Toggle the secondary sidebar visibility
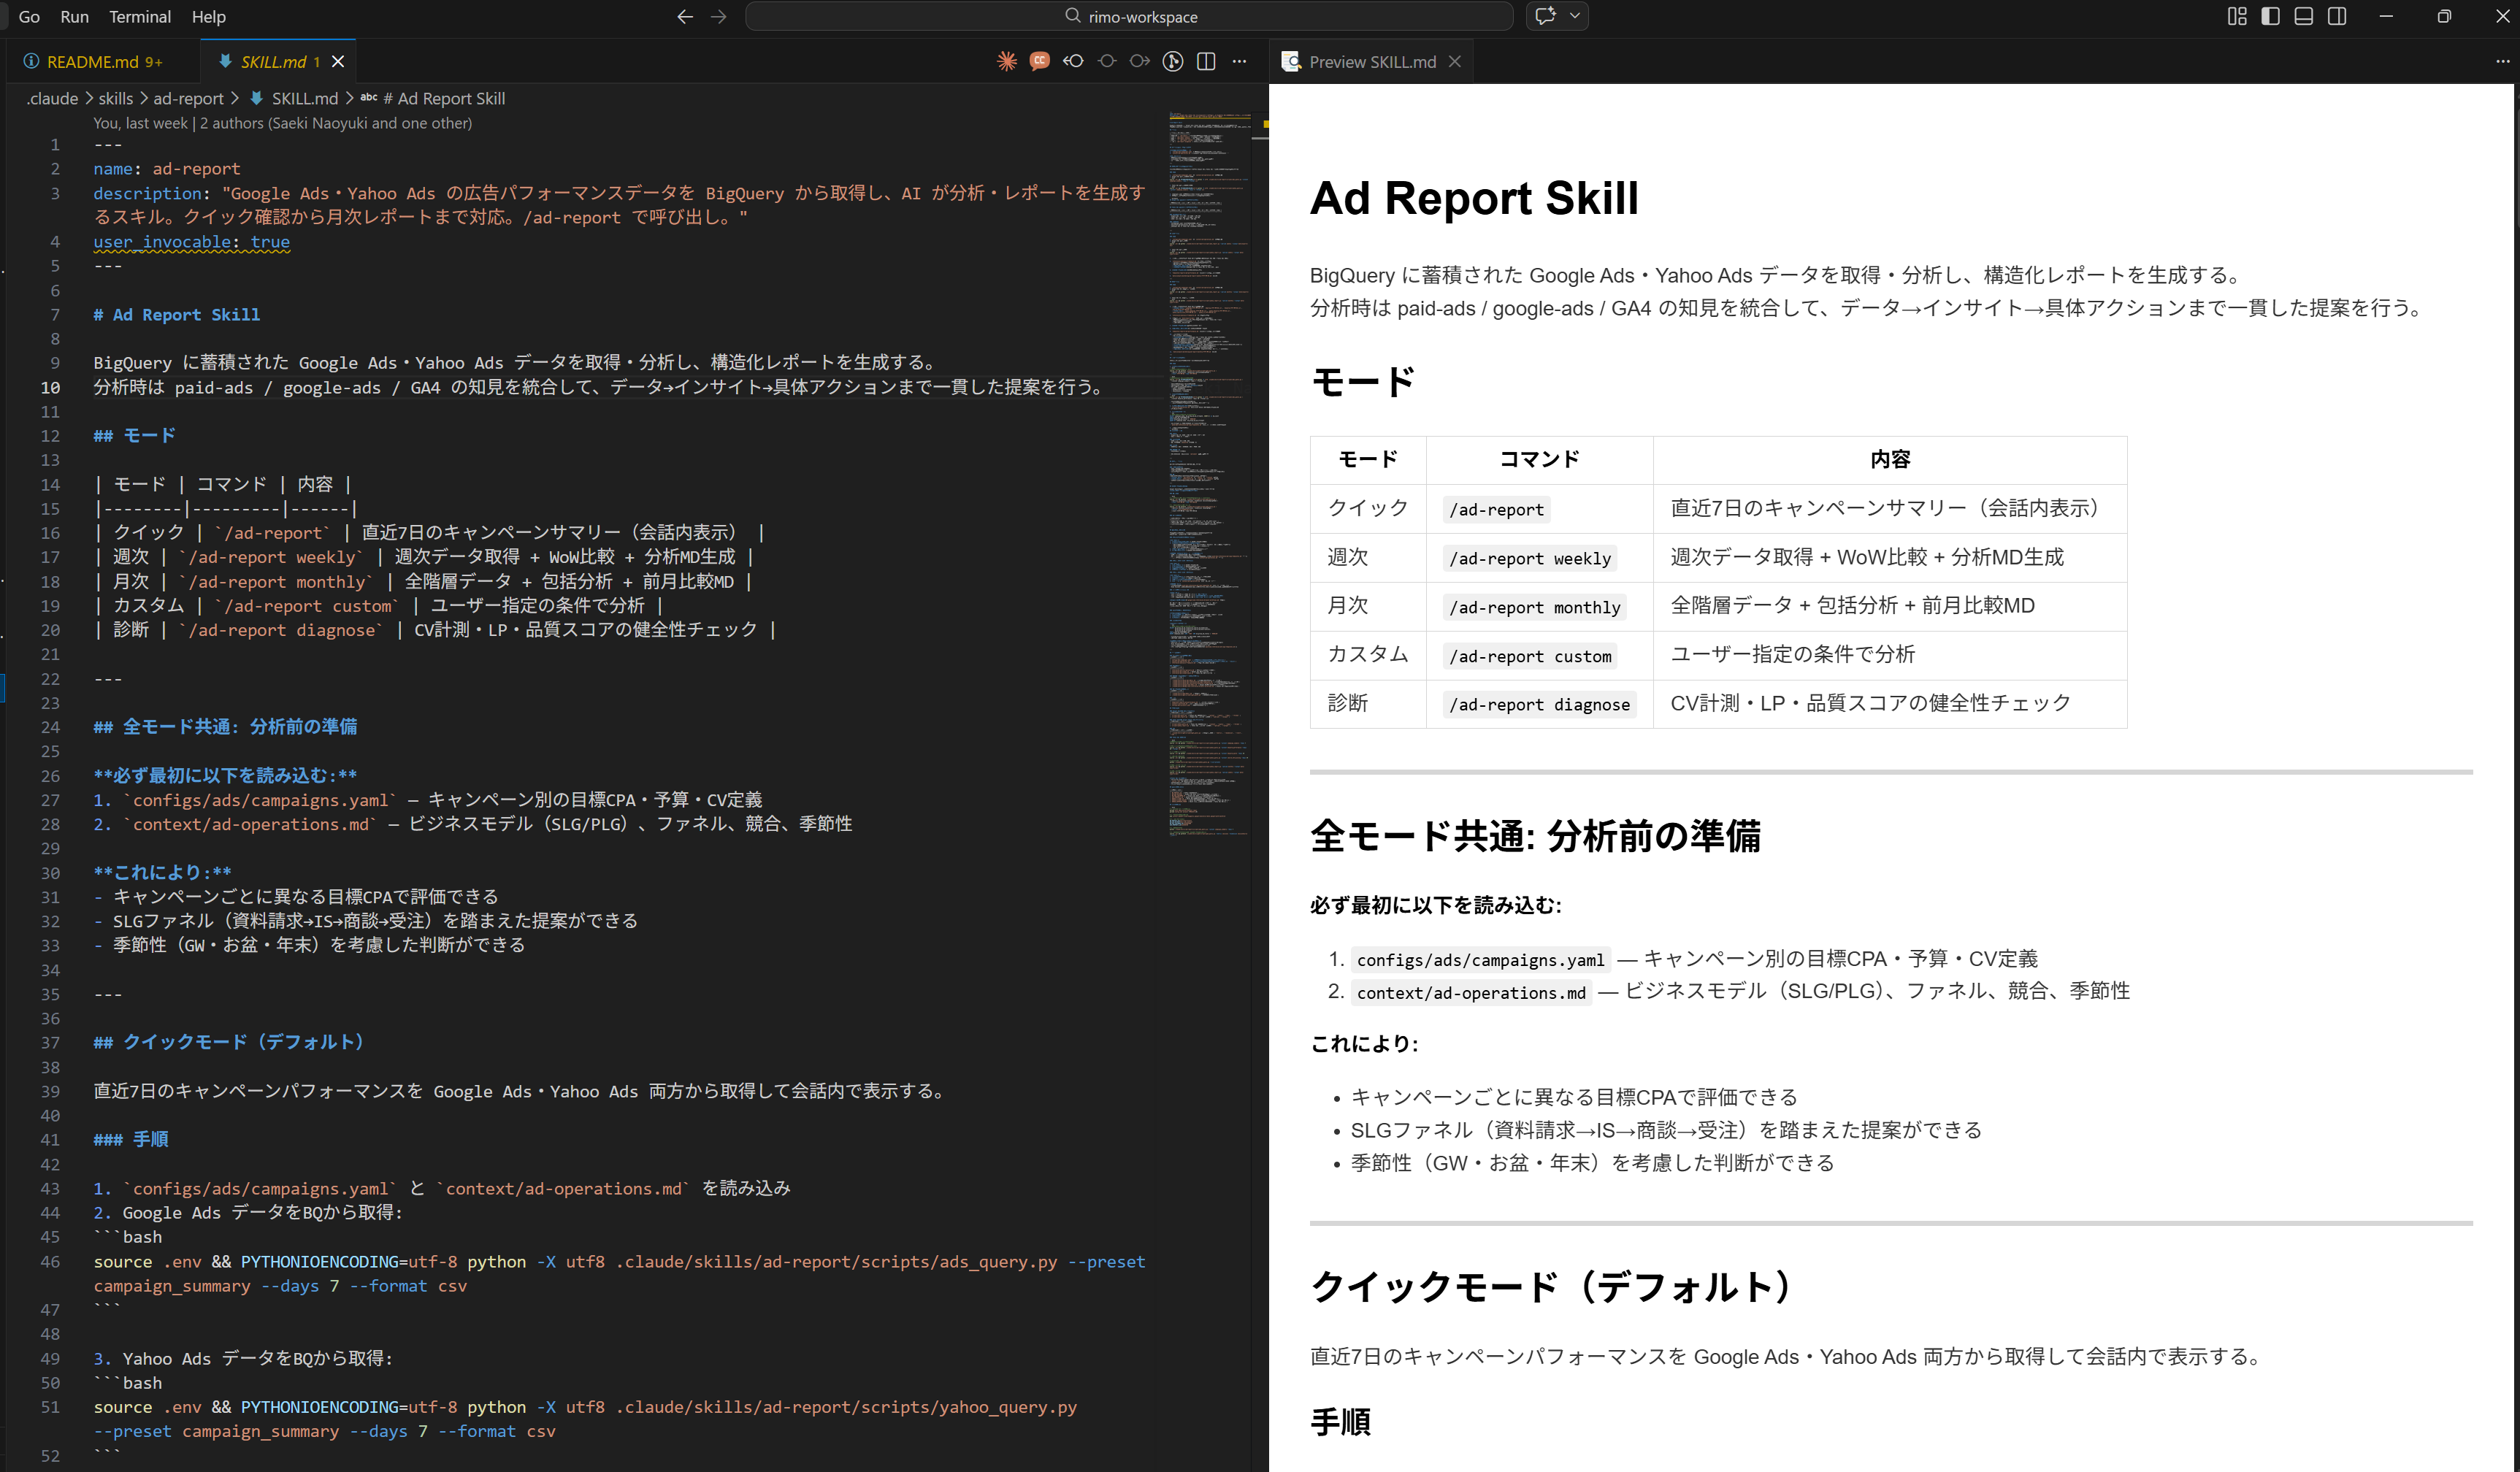 coord(2337,16)
